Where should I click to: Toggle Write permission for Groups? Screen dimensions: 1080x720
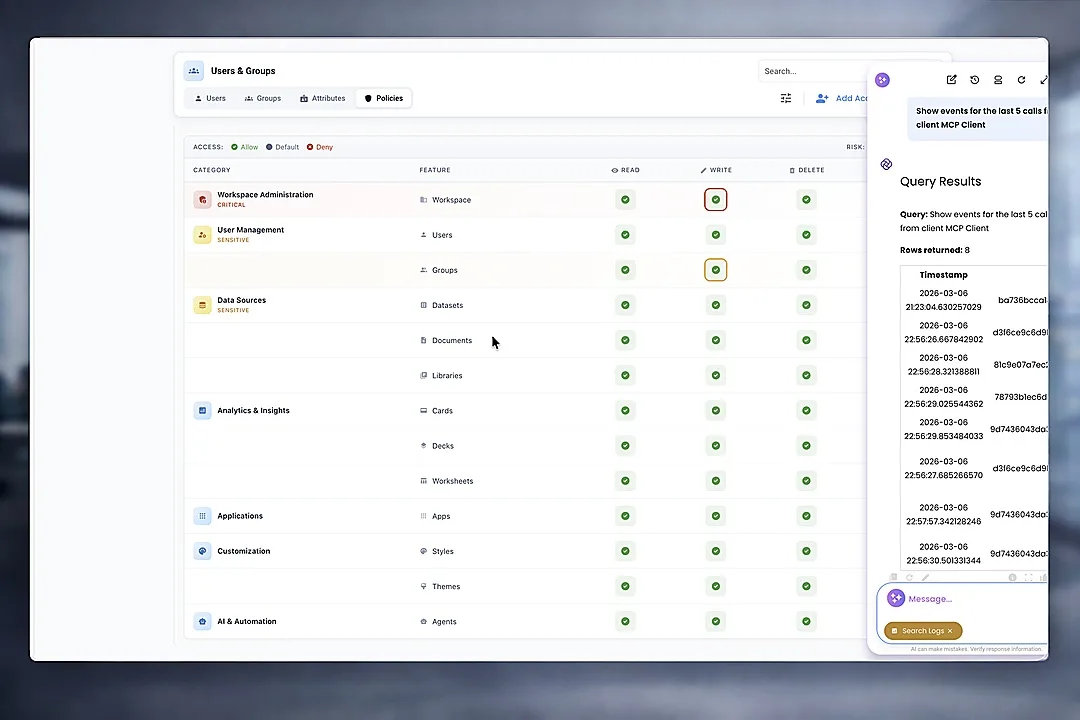[x=715, y=270]
